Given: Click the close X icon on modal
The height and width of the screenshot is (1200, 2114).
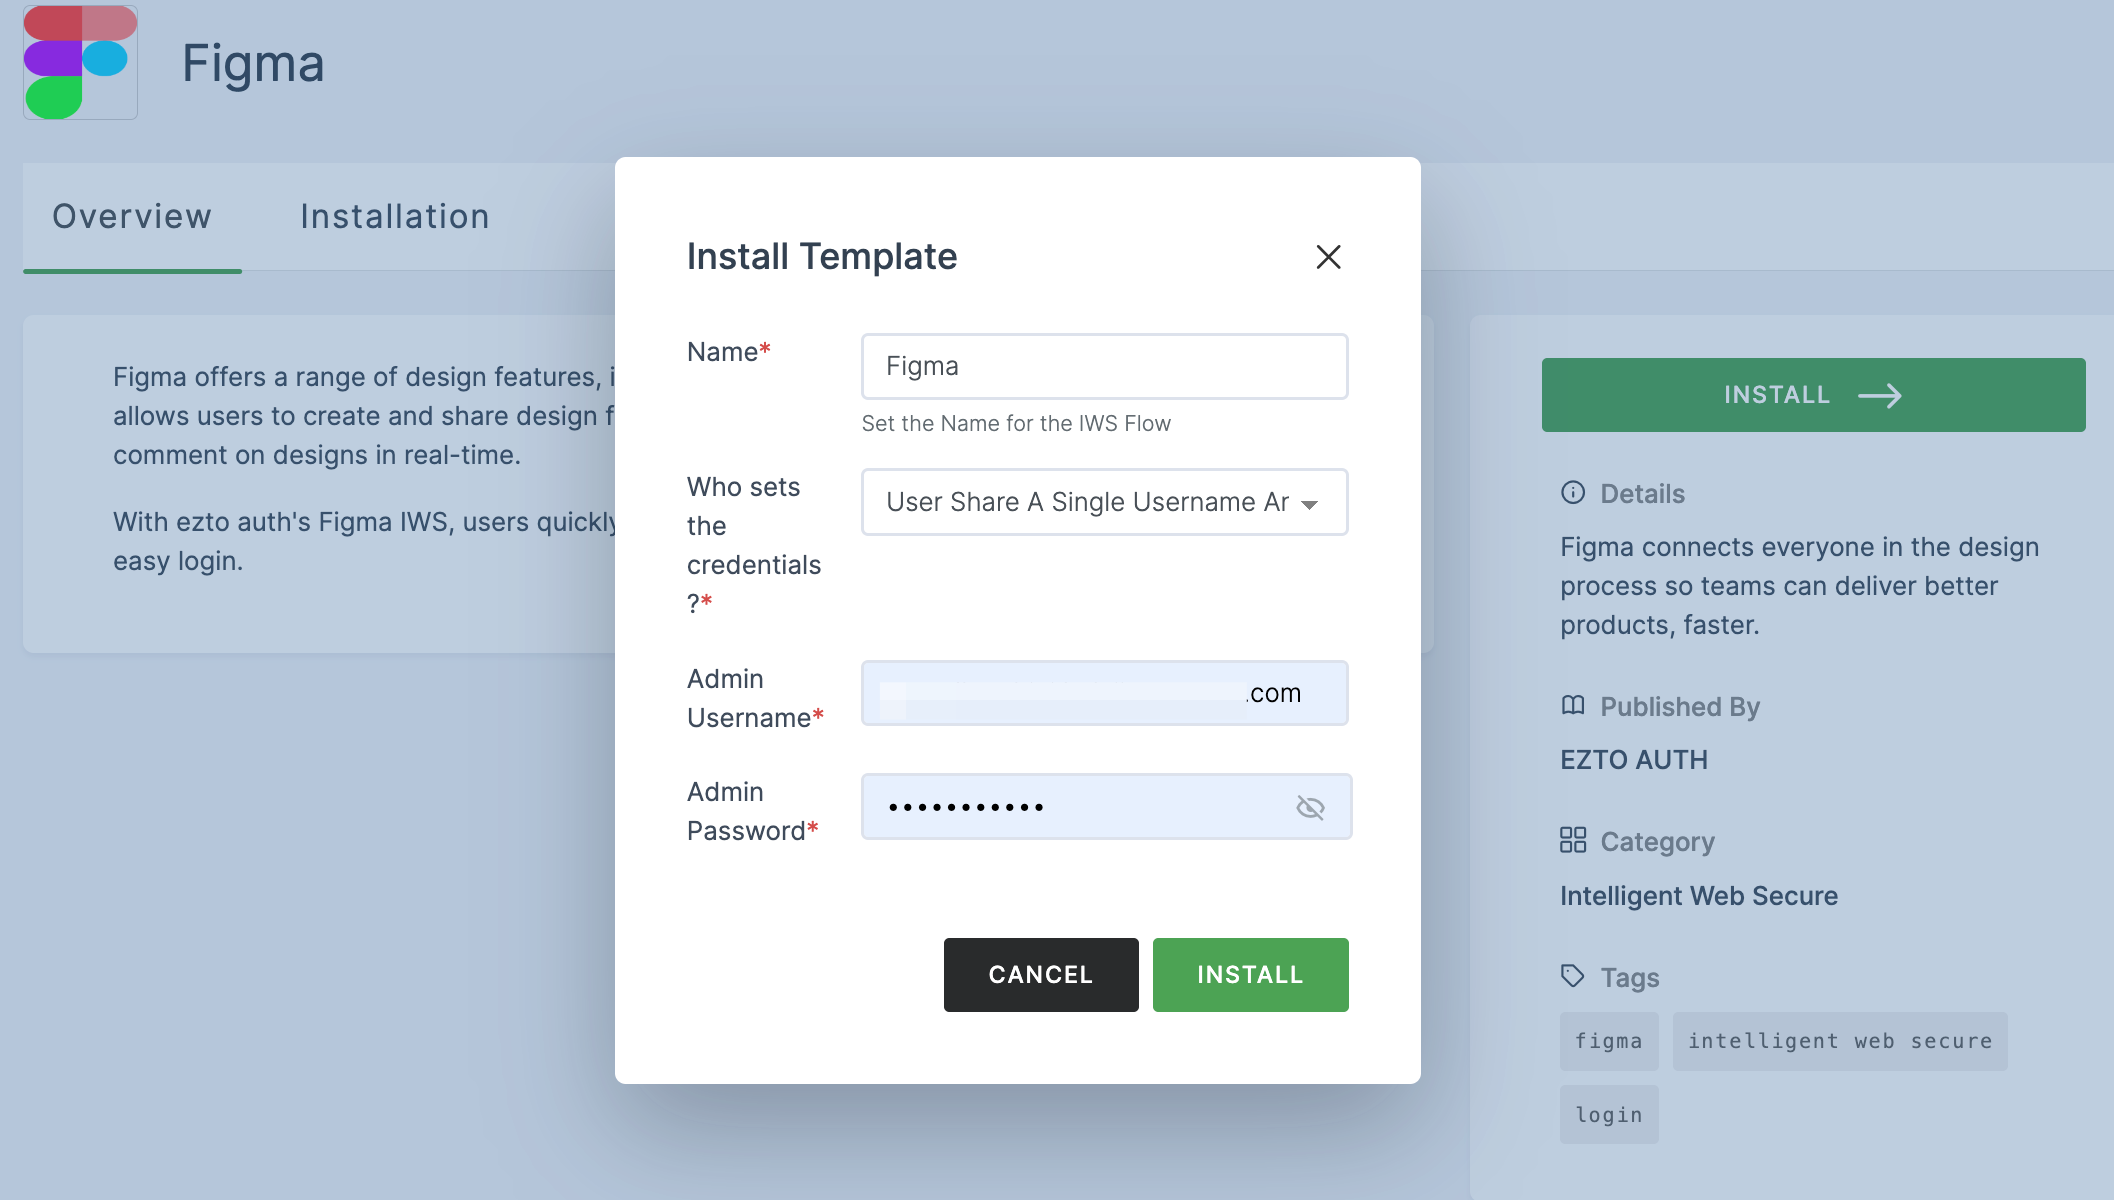Looking at the screenshot, I should [1326, 256].
